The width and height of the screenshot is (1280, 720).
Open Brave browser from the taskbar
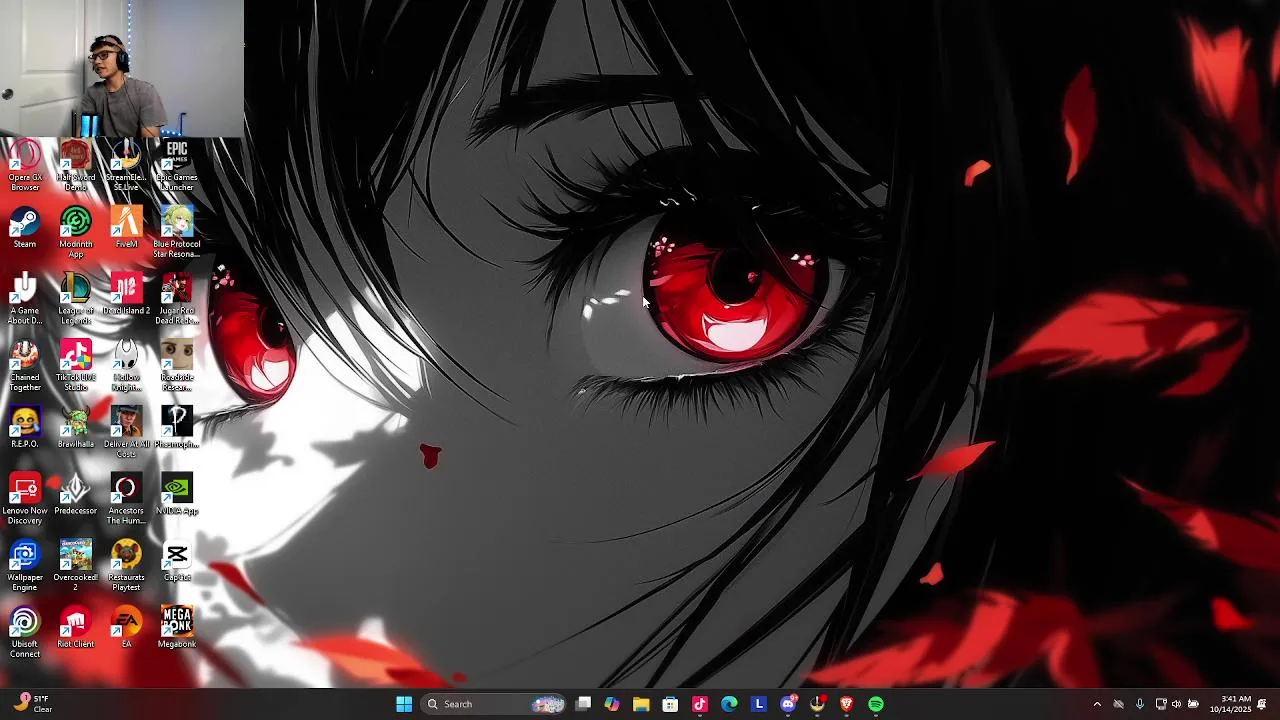[x=847, y=704]
